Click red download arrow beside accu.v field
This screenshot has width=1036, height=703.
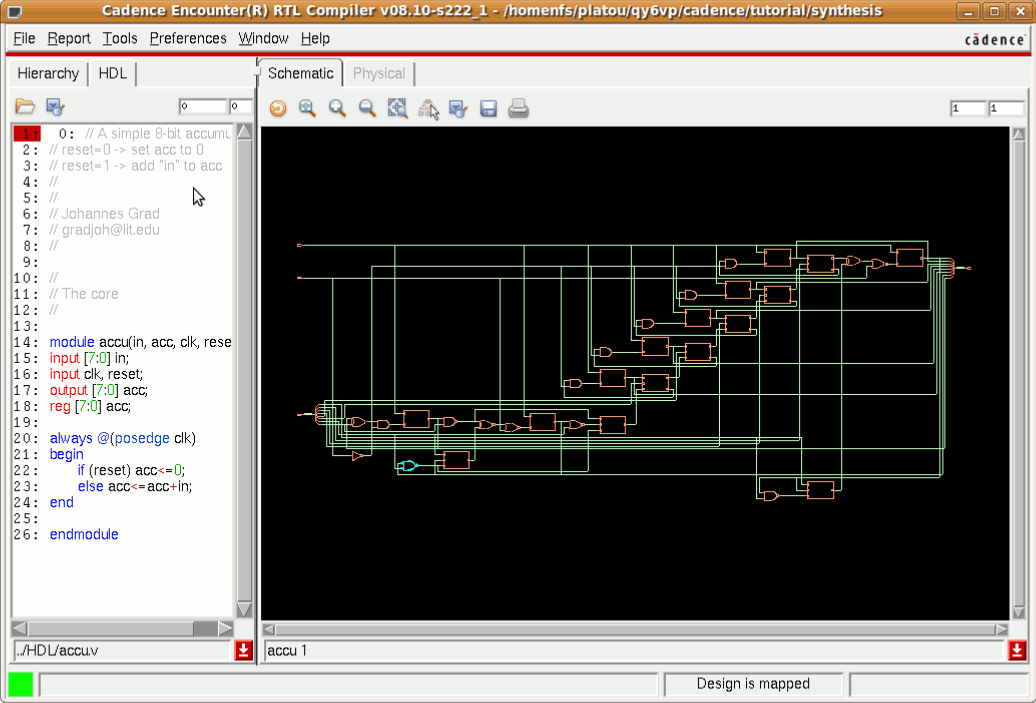tap(243, 651)
